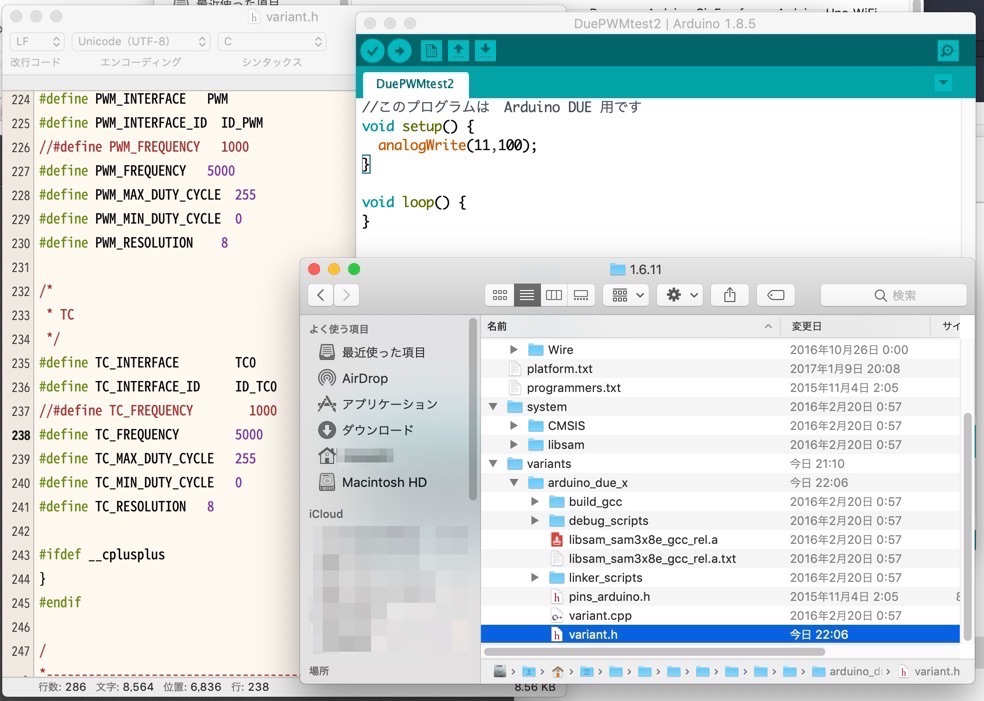Select the DuePWMtest2 sketch tab
This screenshot has height=701, width=984.
[415, 83]
